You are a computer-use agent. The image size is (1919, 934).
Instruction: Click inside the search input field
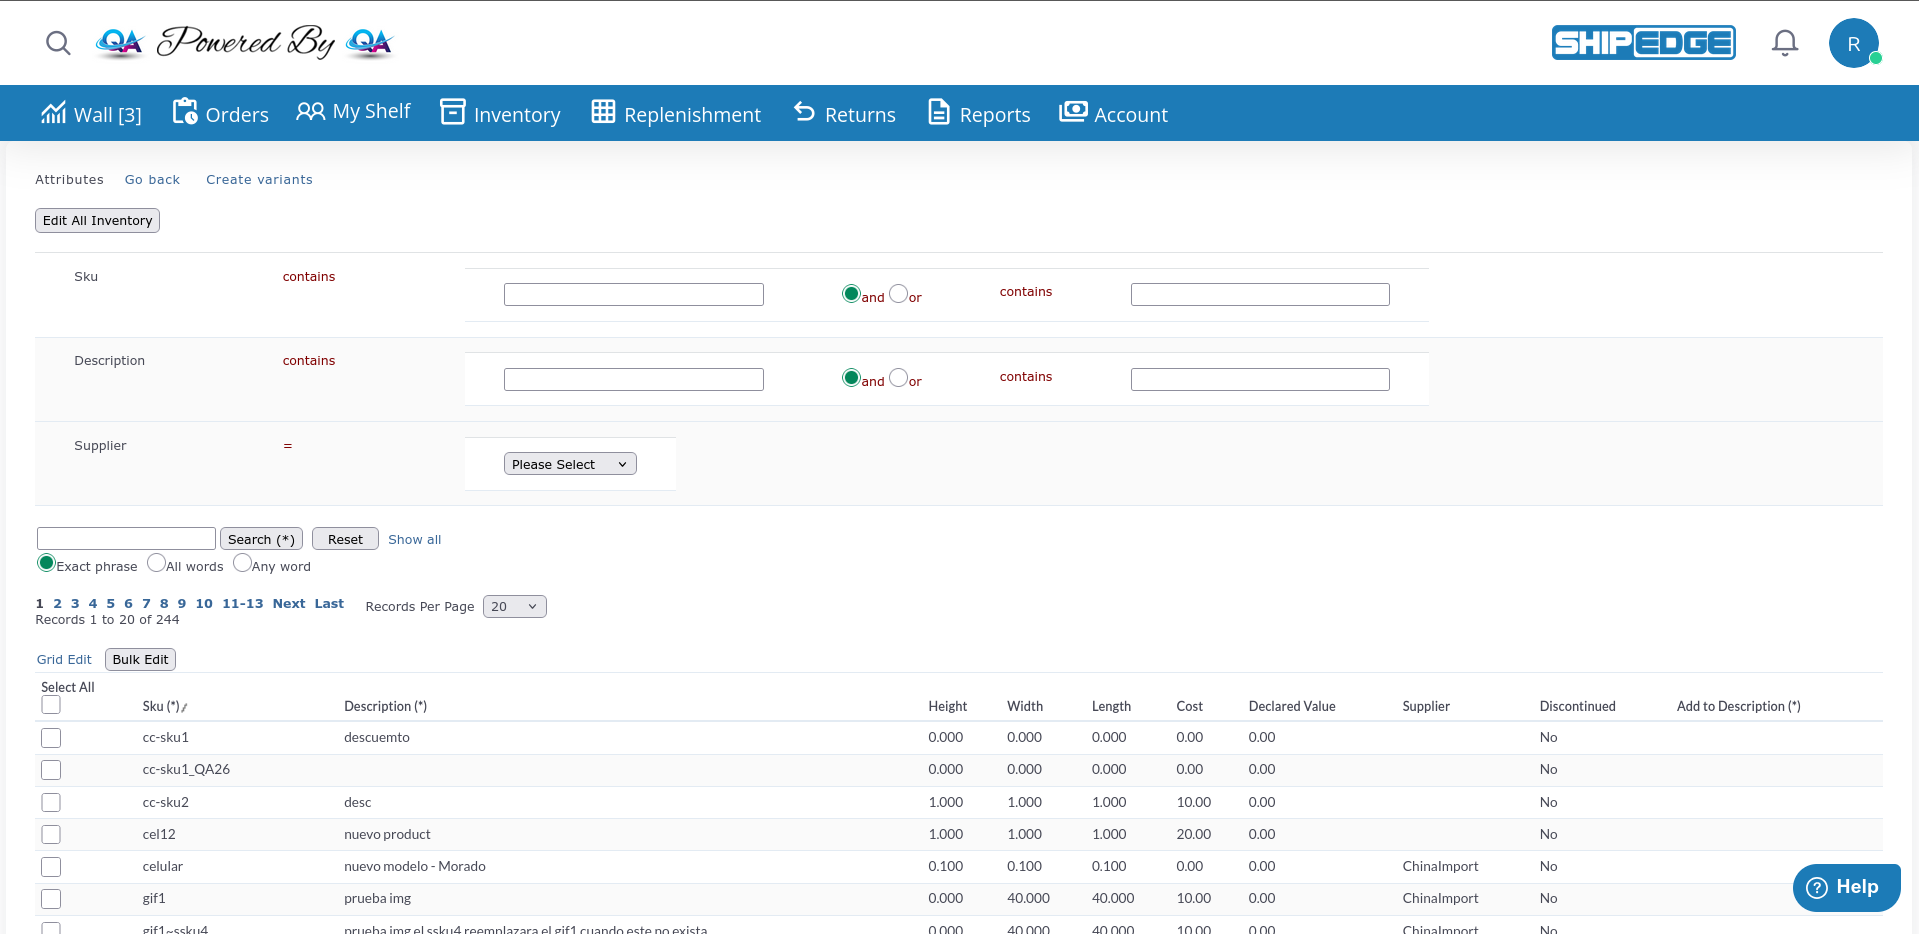[x=125, y=538]
